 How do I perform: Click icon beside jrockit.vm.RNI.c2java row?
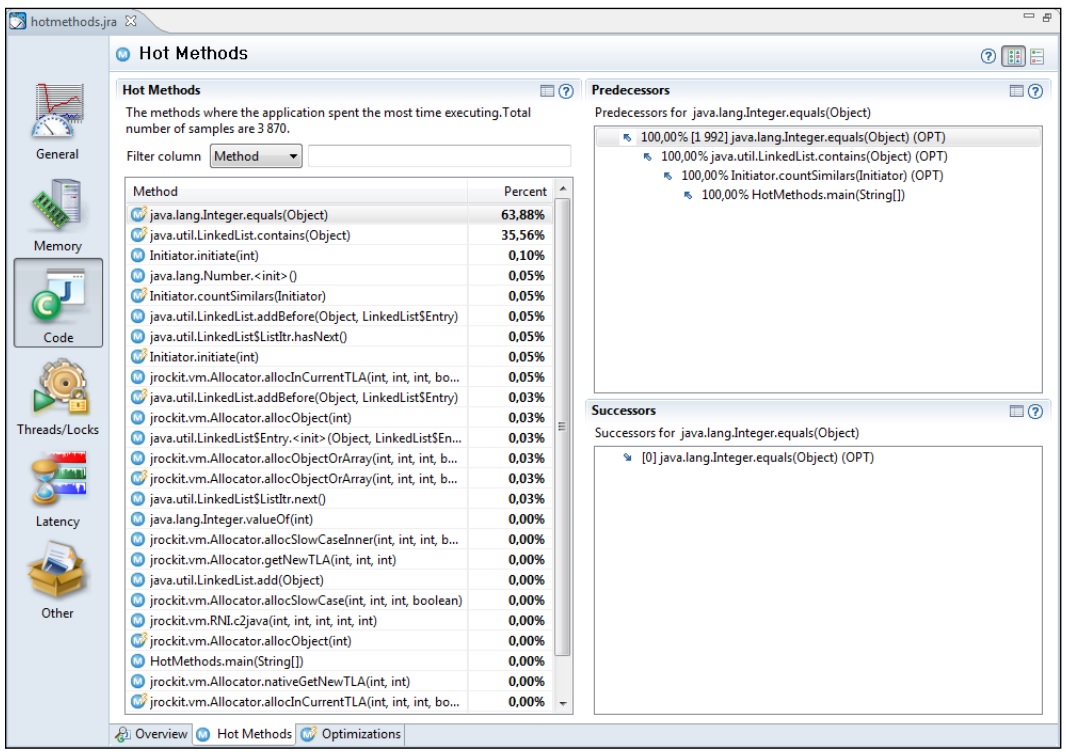[x=138, y=620]
